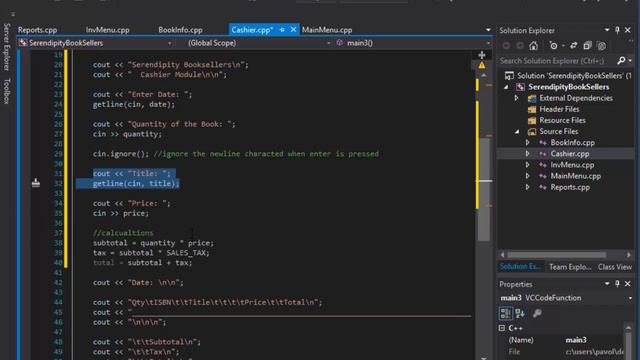The height and width of the screenshot is (360, 640).
Task: Expand the Reports.cpp tree node
Action: (x=527, y=187)
